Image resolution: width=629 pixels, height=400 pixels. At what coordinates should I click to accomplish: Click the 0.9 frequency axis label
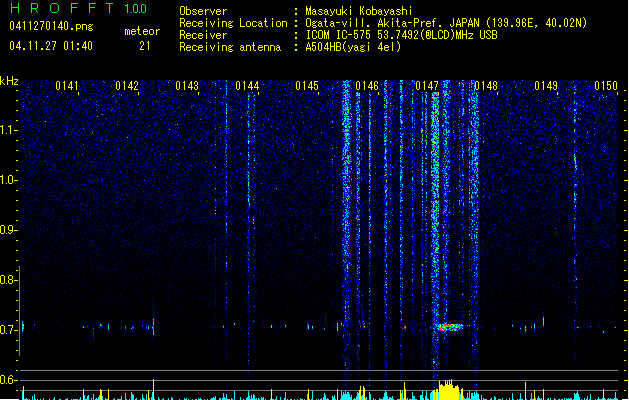point(8,230)
